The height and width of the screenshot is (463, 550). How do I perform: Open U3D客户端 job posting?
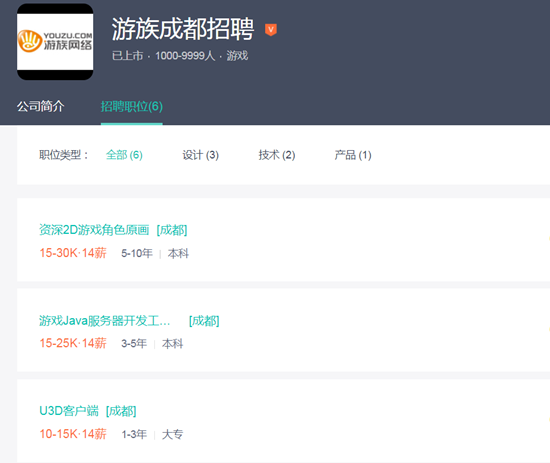[x=69, y=411]
